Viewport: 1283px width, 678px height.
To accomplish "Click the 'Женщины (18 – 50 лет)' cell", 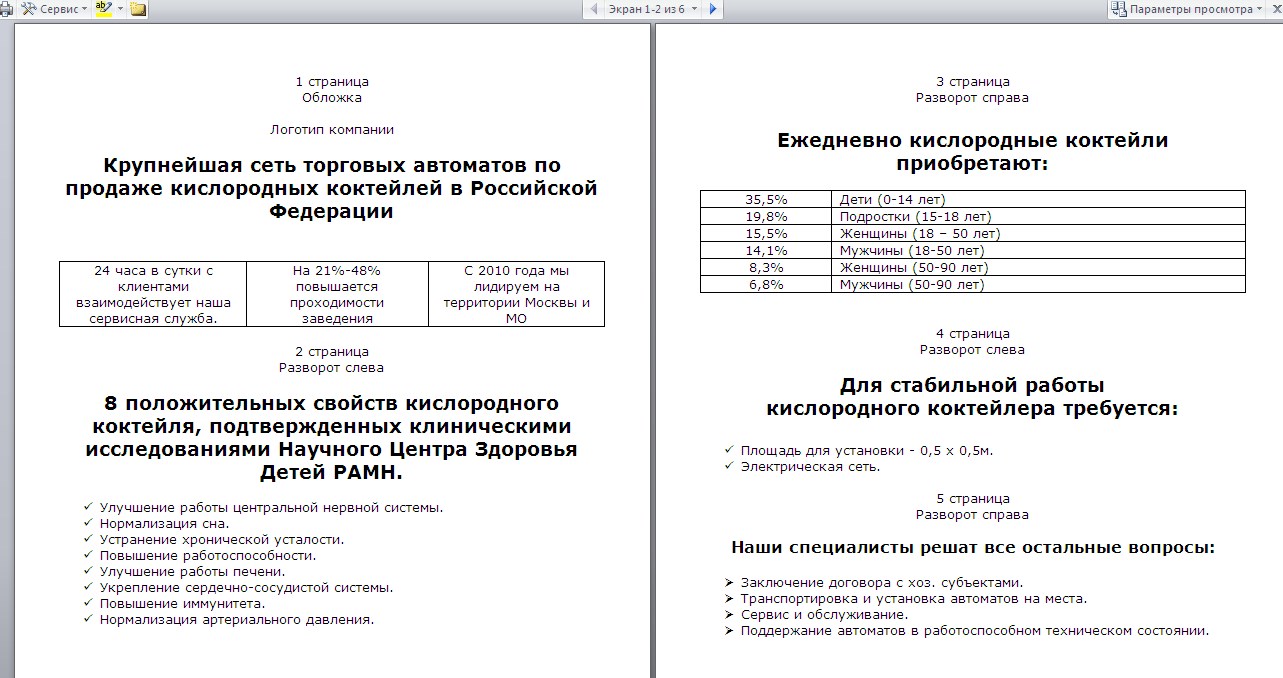I will click(x=1038, y=233).
